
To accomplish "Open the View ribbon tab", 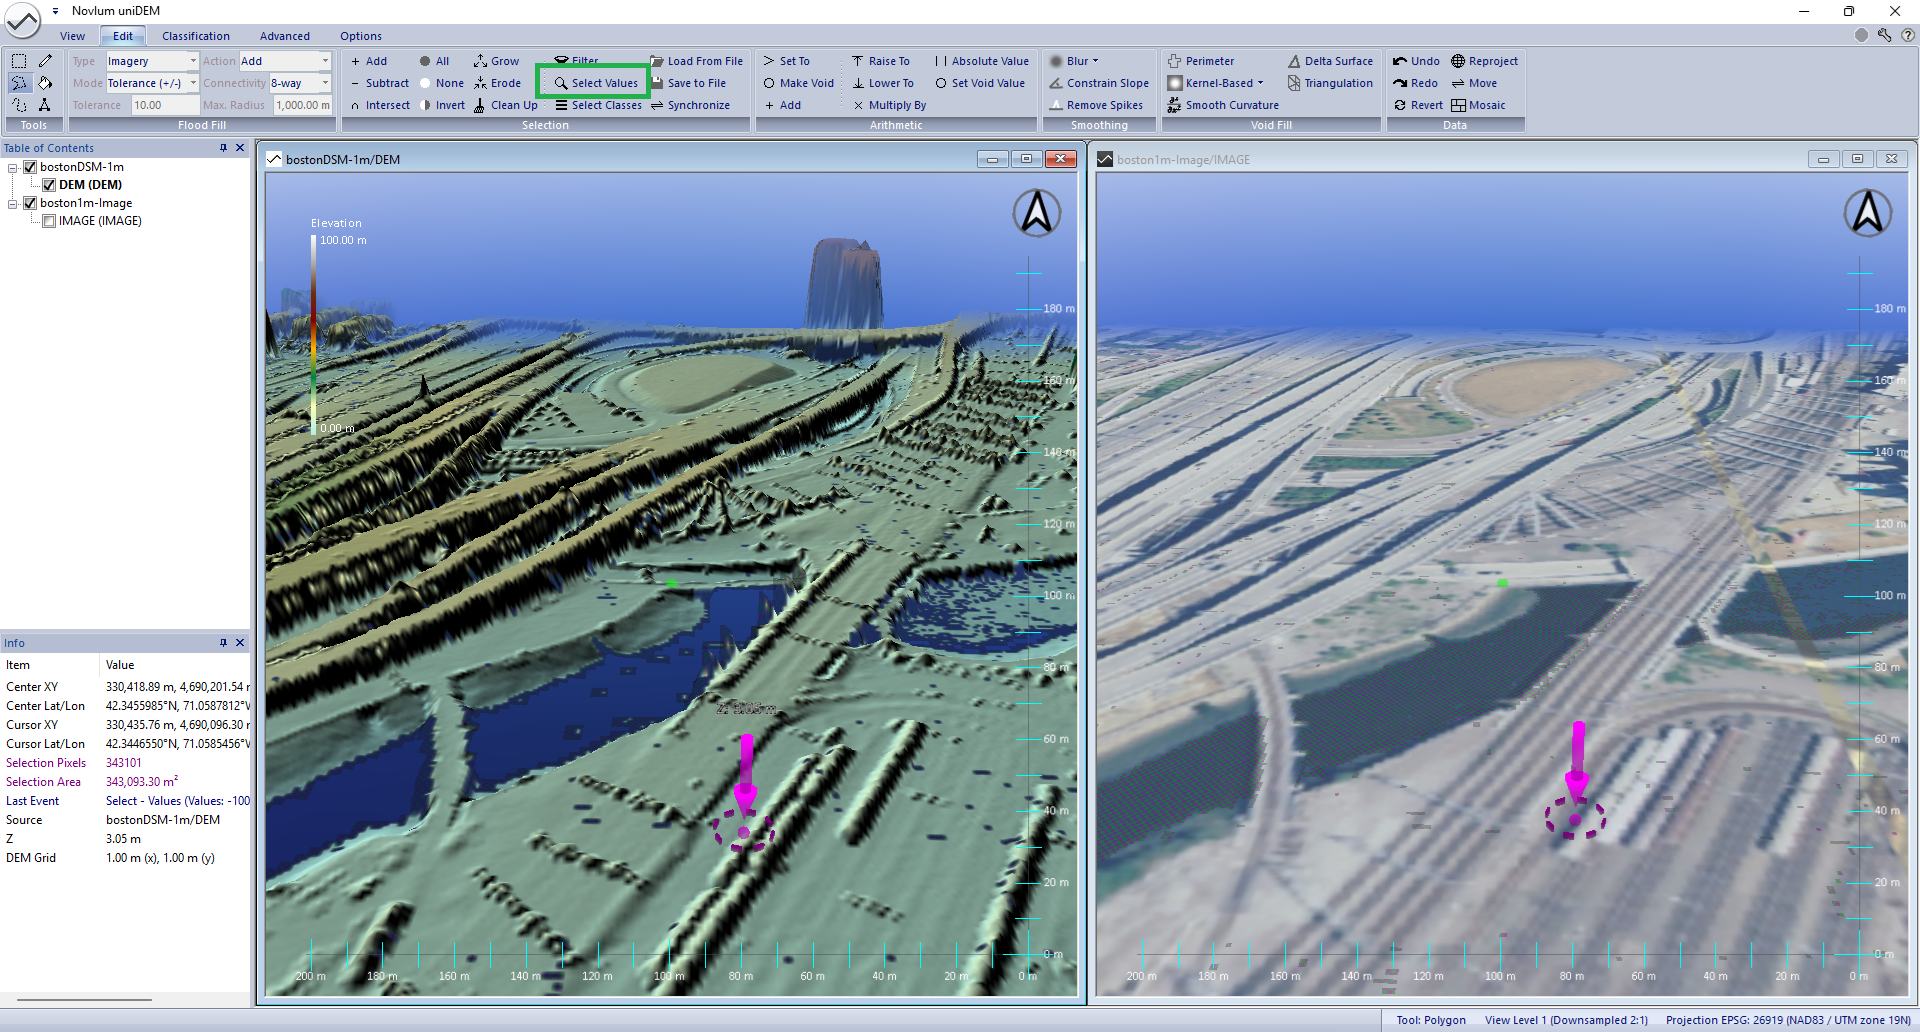I will [72, 36].
